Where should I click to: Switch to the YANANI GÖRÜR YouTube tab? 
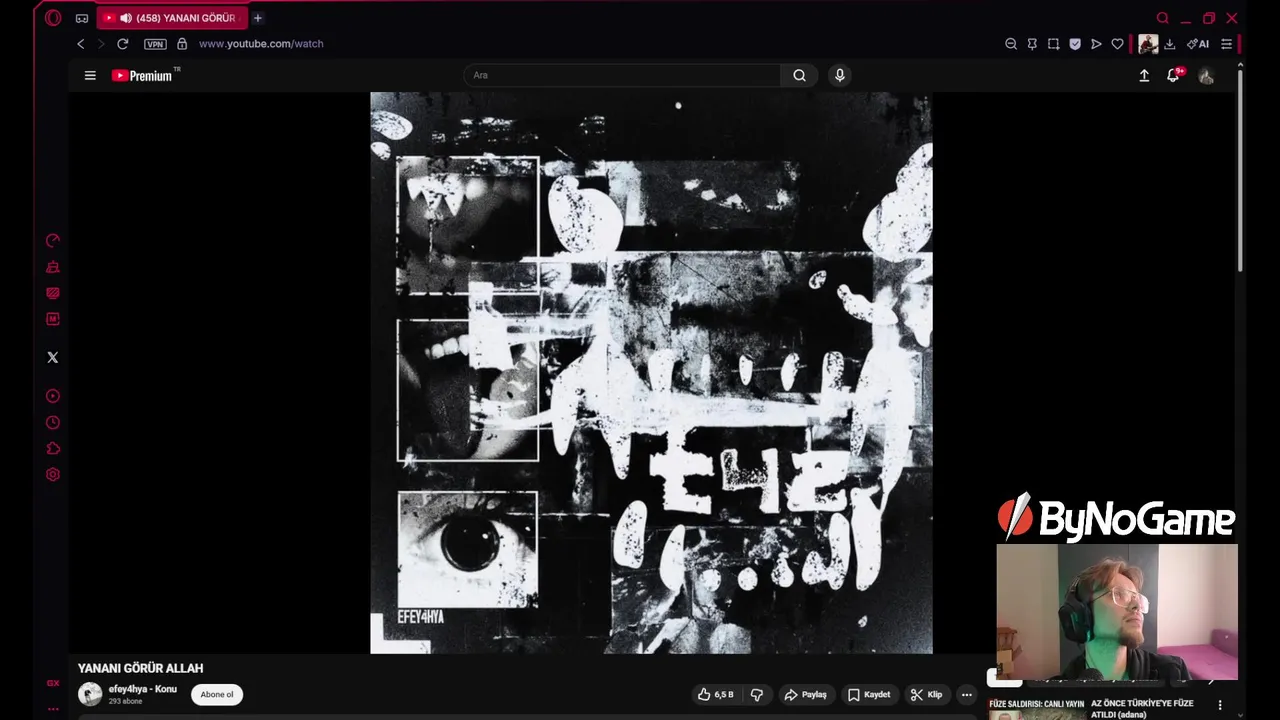(x=185, y=18)
